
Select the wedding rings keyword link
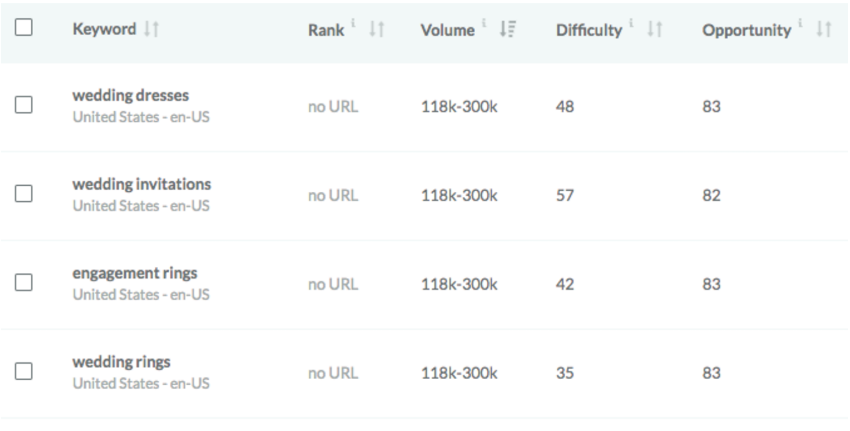[x=121, y=362]
